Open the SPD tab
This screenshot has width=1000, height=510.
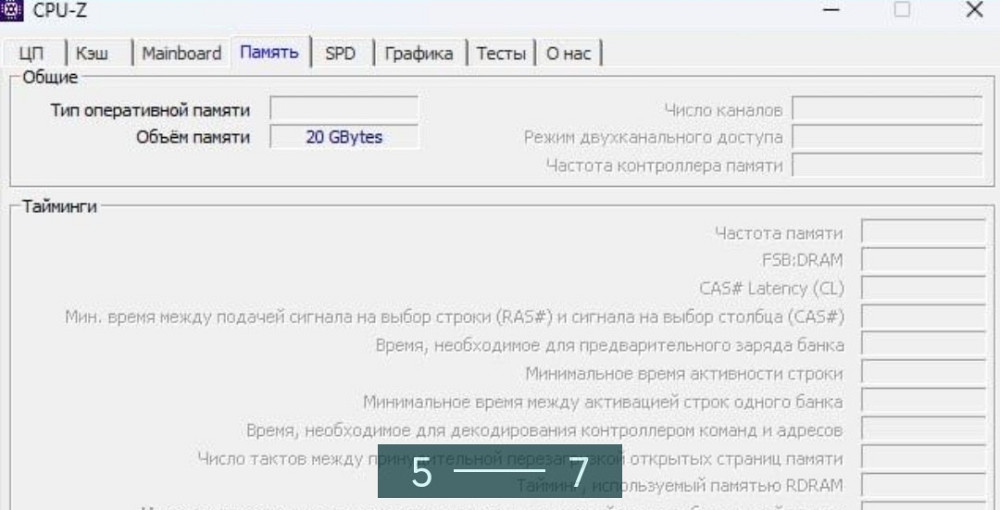point(342,54)
